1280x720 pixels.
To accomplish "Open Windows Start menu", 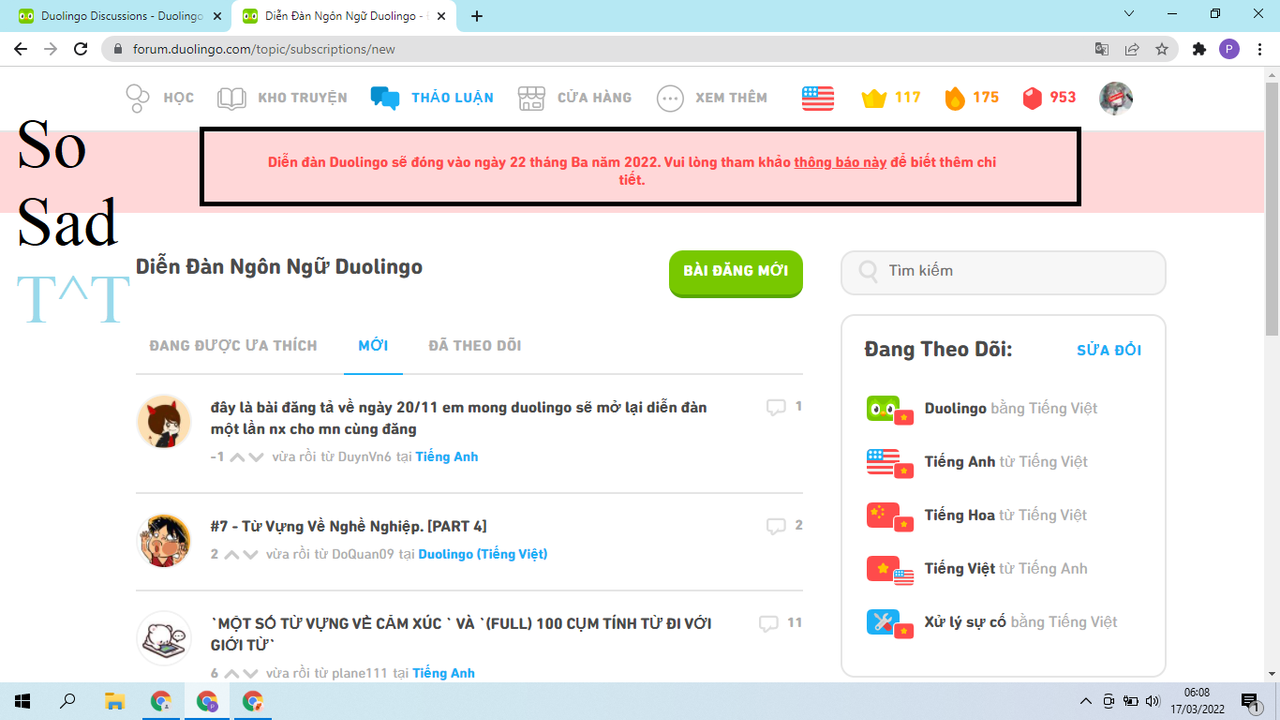I will tap(20, 701).
